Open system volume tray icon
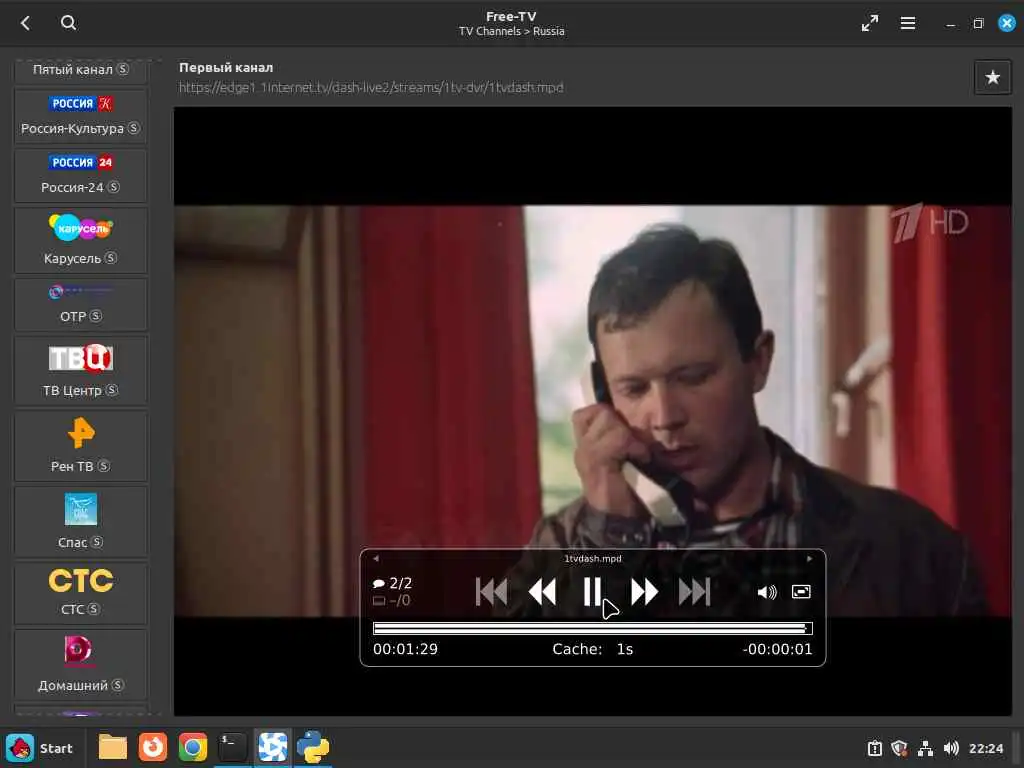 coord(952,748)
